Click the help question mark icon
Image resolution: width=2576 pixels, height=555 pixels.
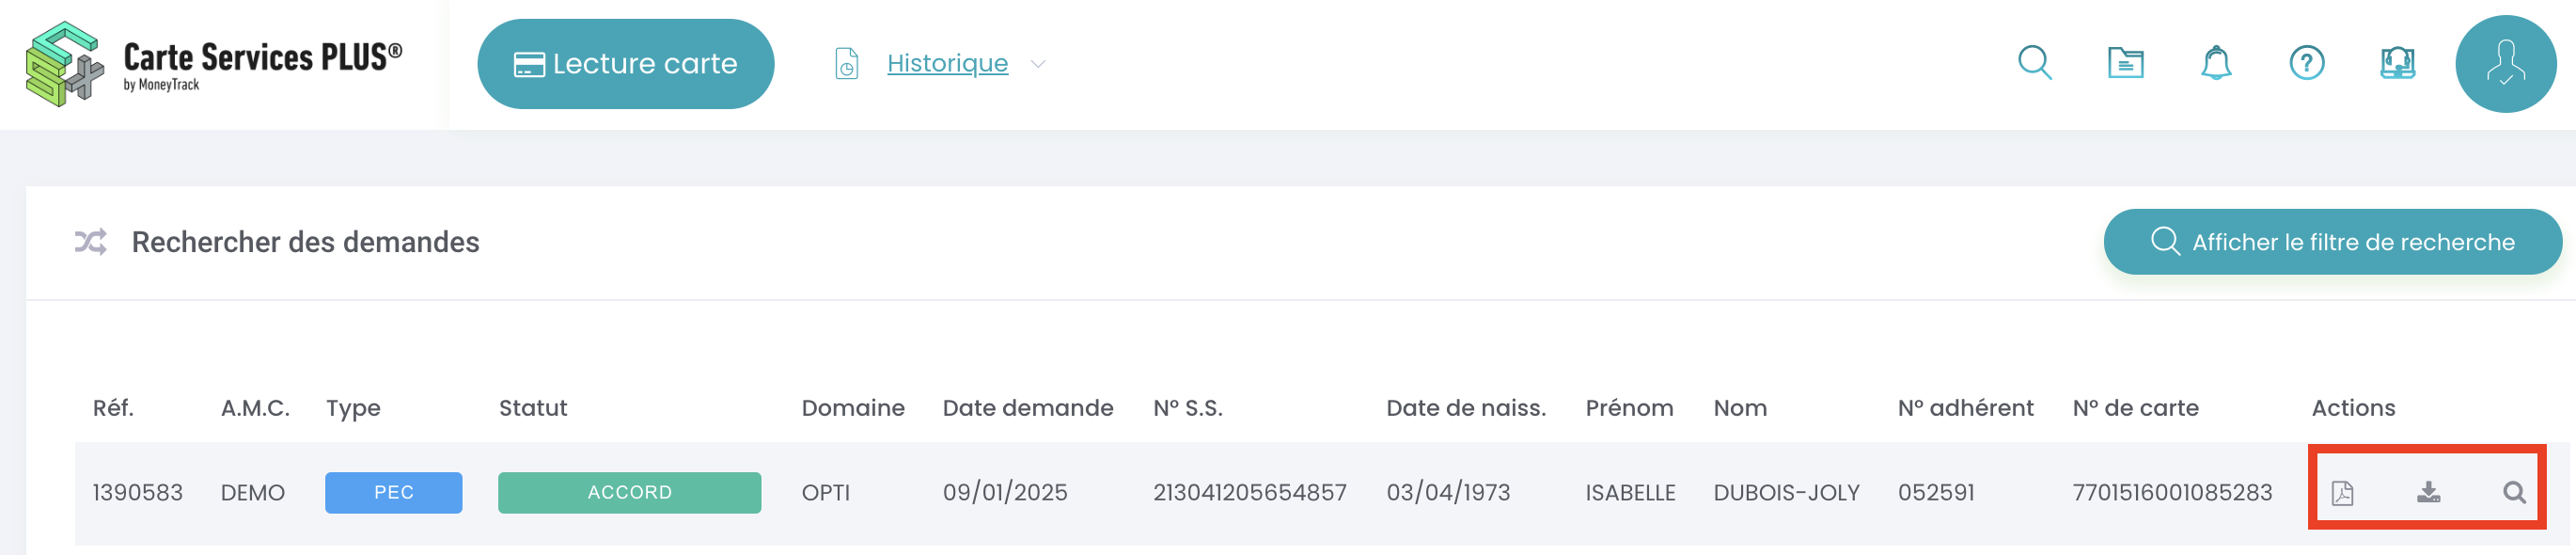(x=2306, y=63)
